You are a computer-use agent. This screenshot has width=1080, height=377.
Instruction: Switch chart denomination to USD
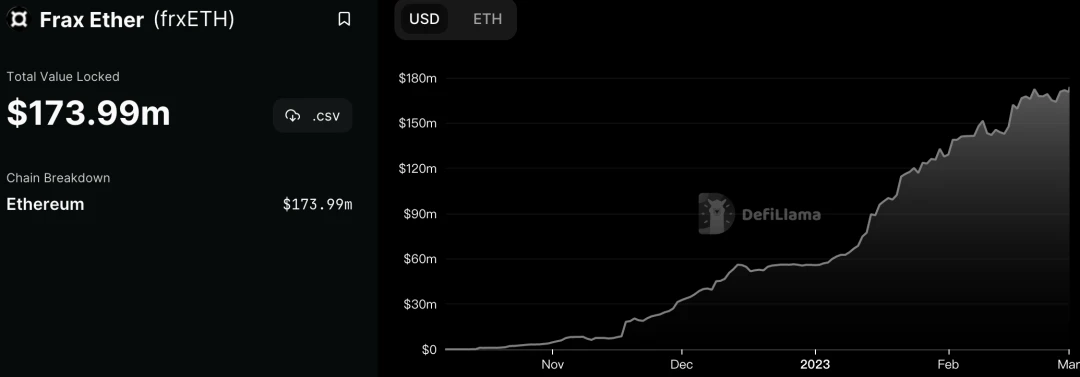click(424, 19)
